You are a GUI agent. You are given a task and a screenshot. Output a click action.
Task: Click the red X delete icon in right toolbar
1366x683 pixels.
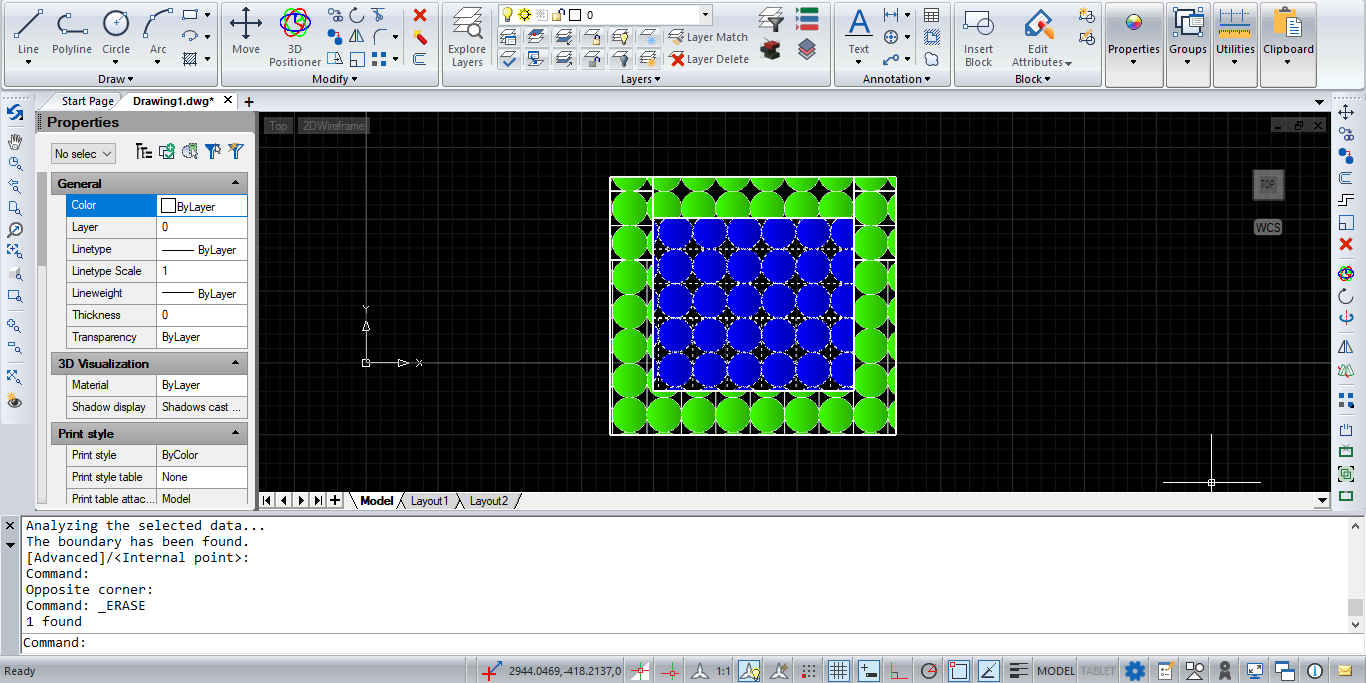[x=1346, y=244]
